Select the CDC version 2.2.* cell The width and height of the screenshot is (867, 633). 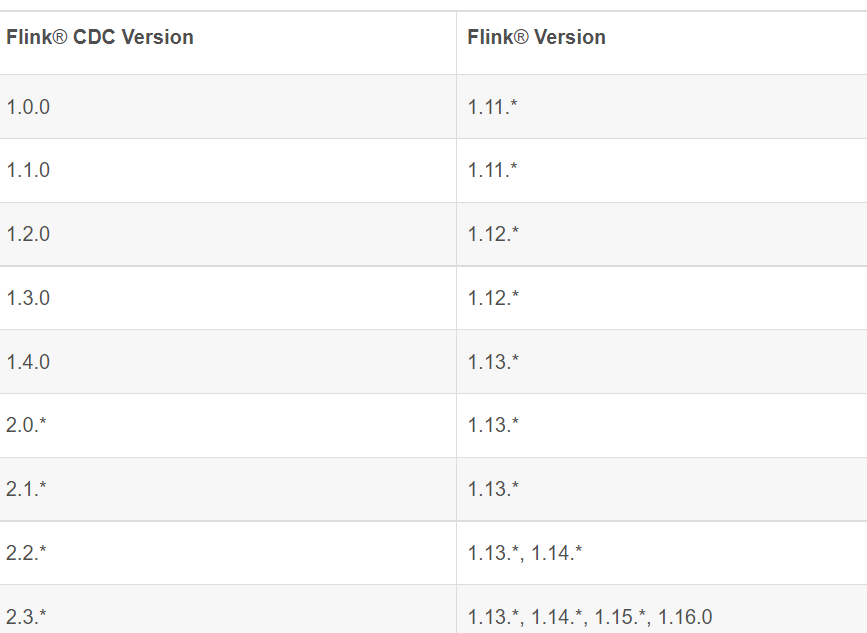[27, 553]
